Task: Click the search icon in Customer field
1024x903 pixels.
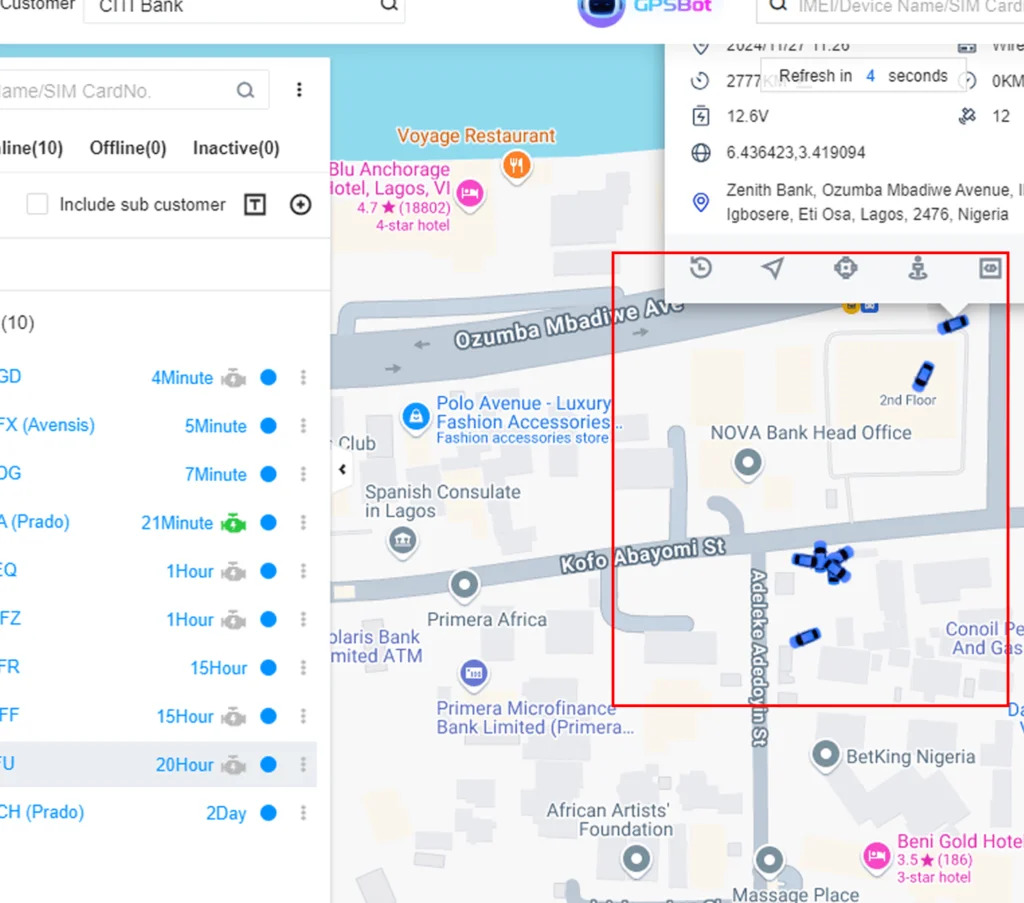Action: [389, 5]
